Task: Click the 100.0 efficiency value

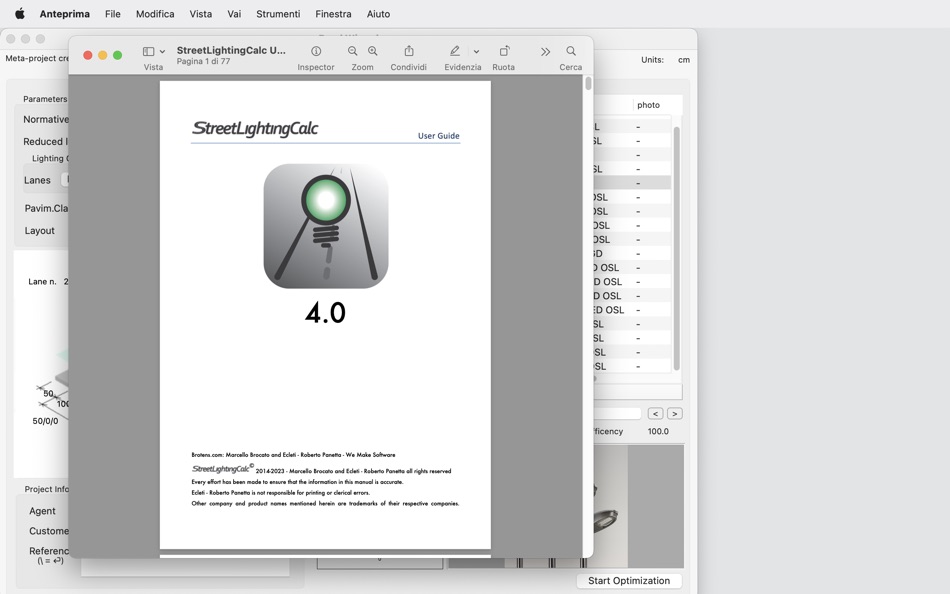Action: 658,432
